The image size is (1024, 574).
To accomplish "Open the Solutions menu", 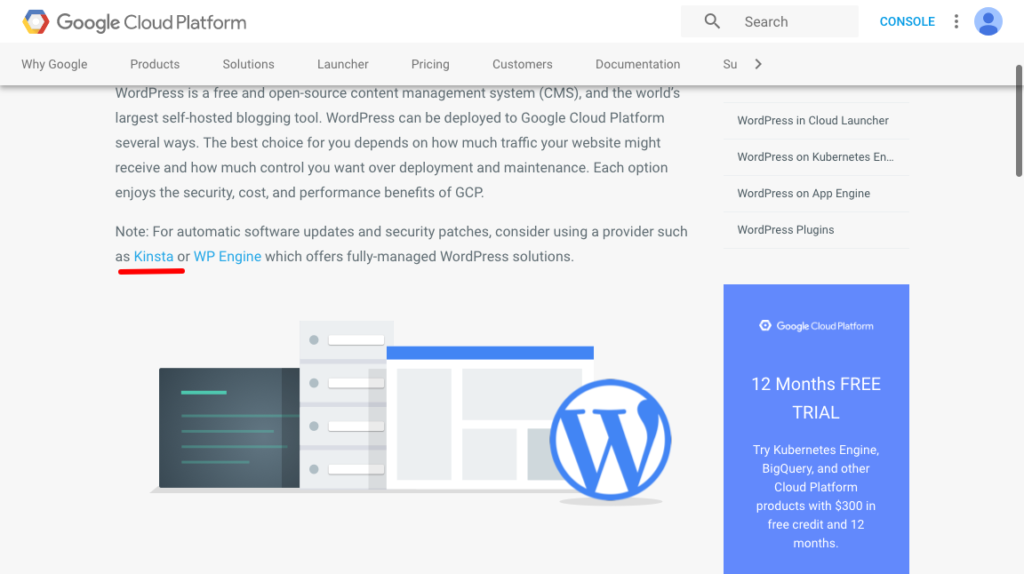I will [248, 64].
